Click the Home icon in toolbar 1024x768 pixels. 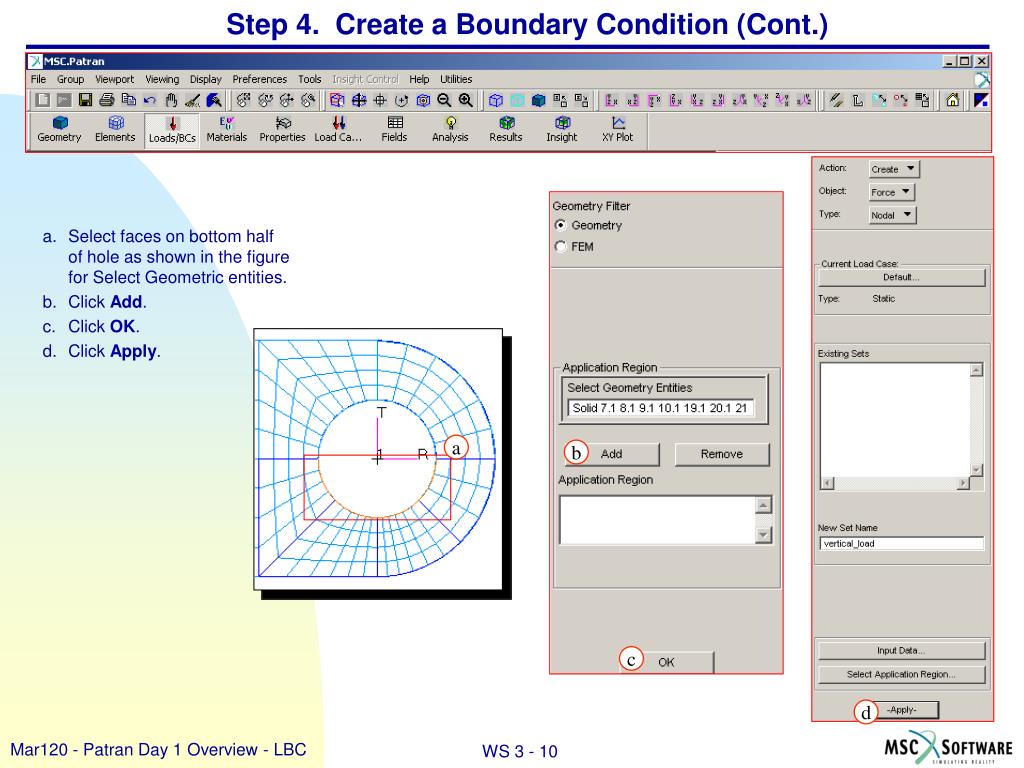(x=953, y=100)
